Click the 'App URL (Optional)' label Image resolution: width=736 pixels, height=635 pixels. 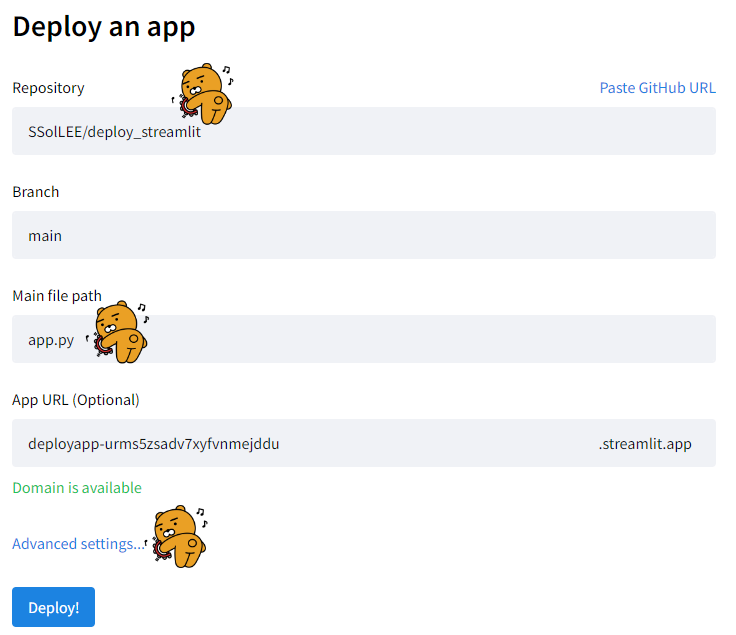tap(76, 400)
